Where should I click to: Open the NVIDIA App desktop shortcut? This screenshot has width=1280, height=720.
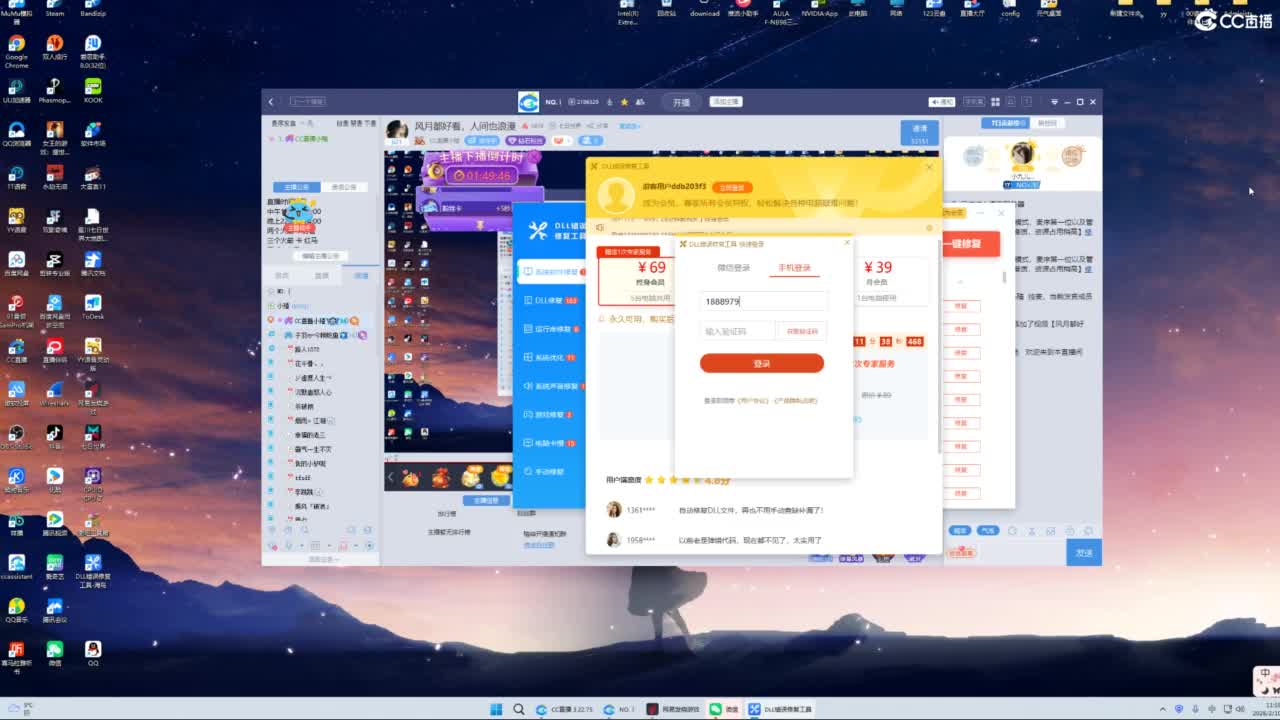coord(819,9)
